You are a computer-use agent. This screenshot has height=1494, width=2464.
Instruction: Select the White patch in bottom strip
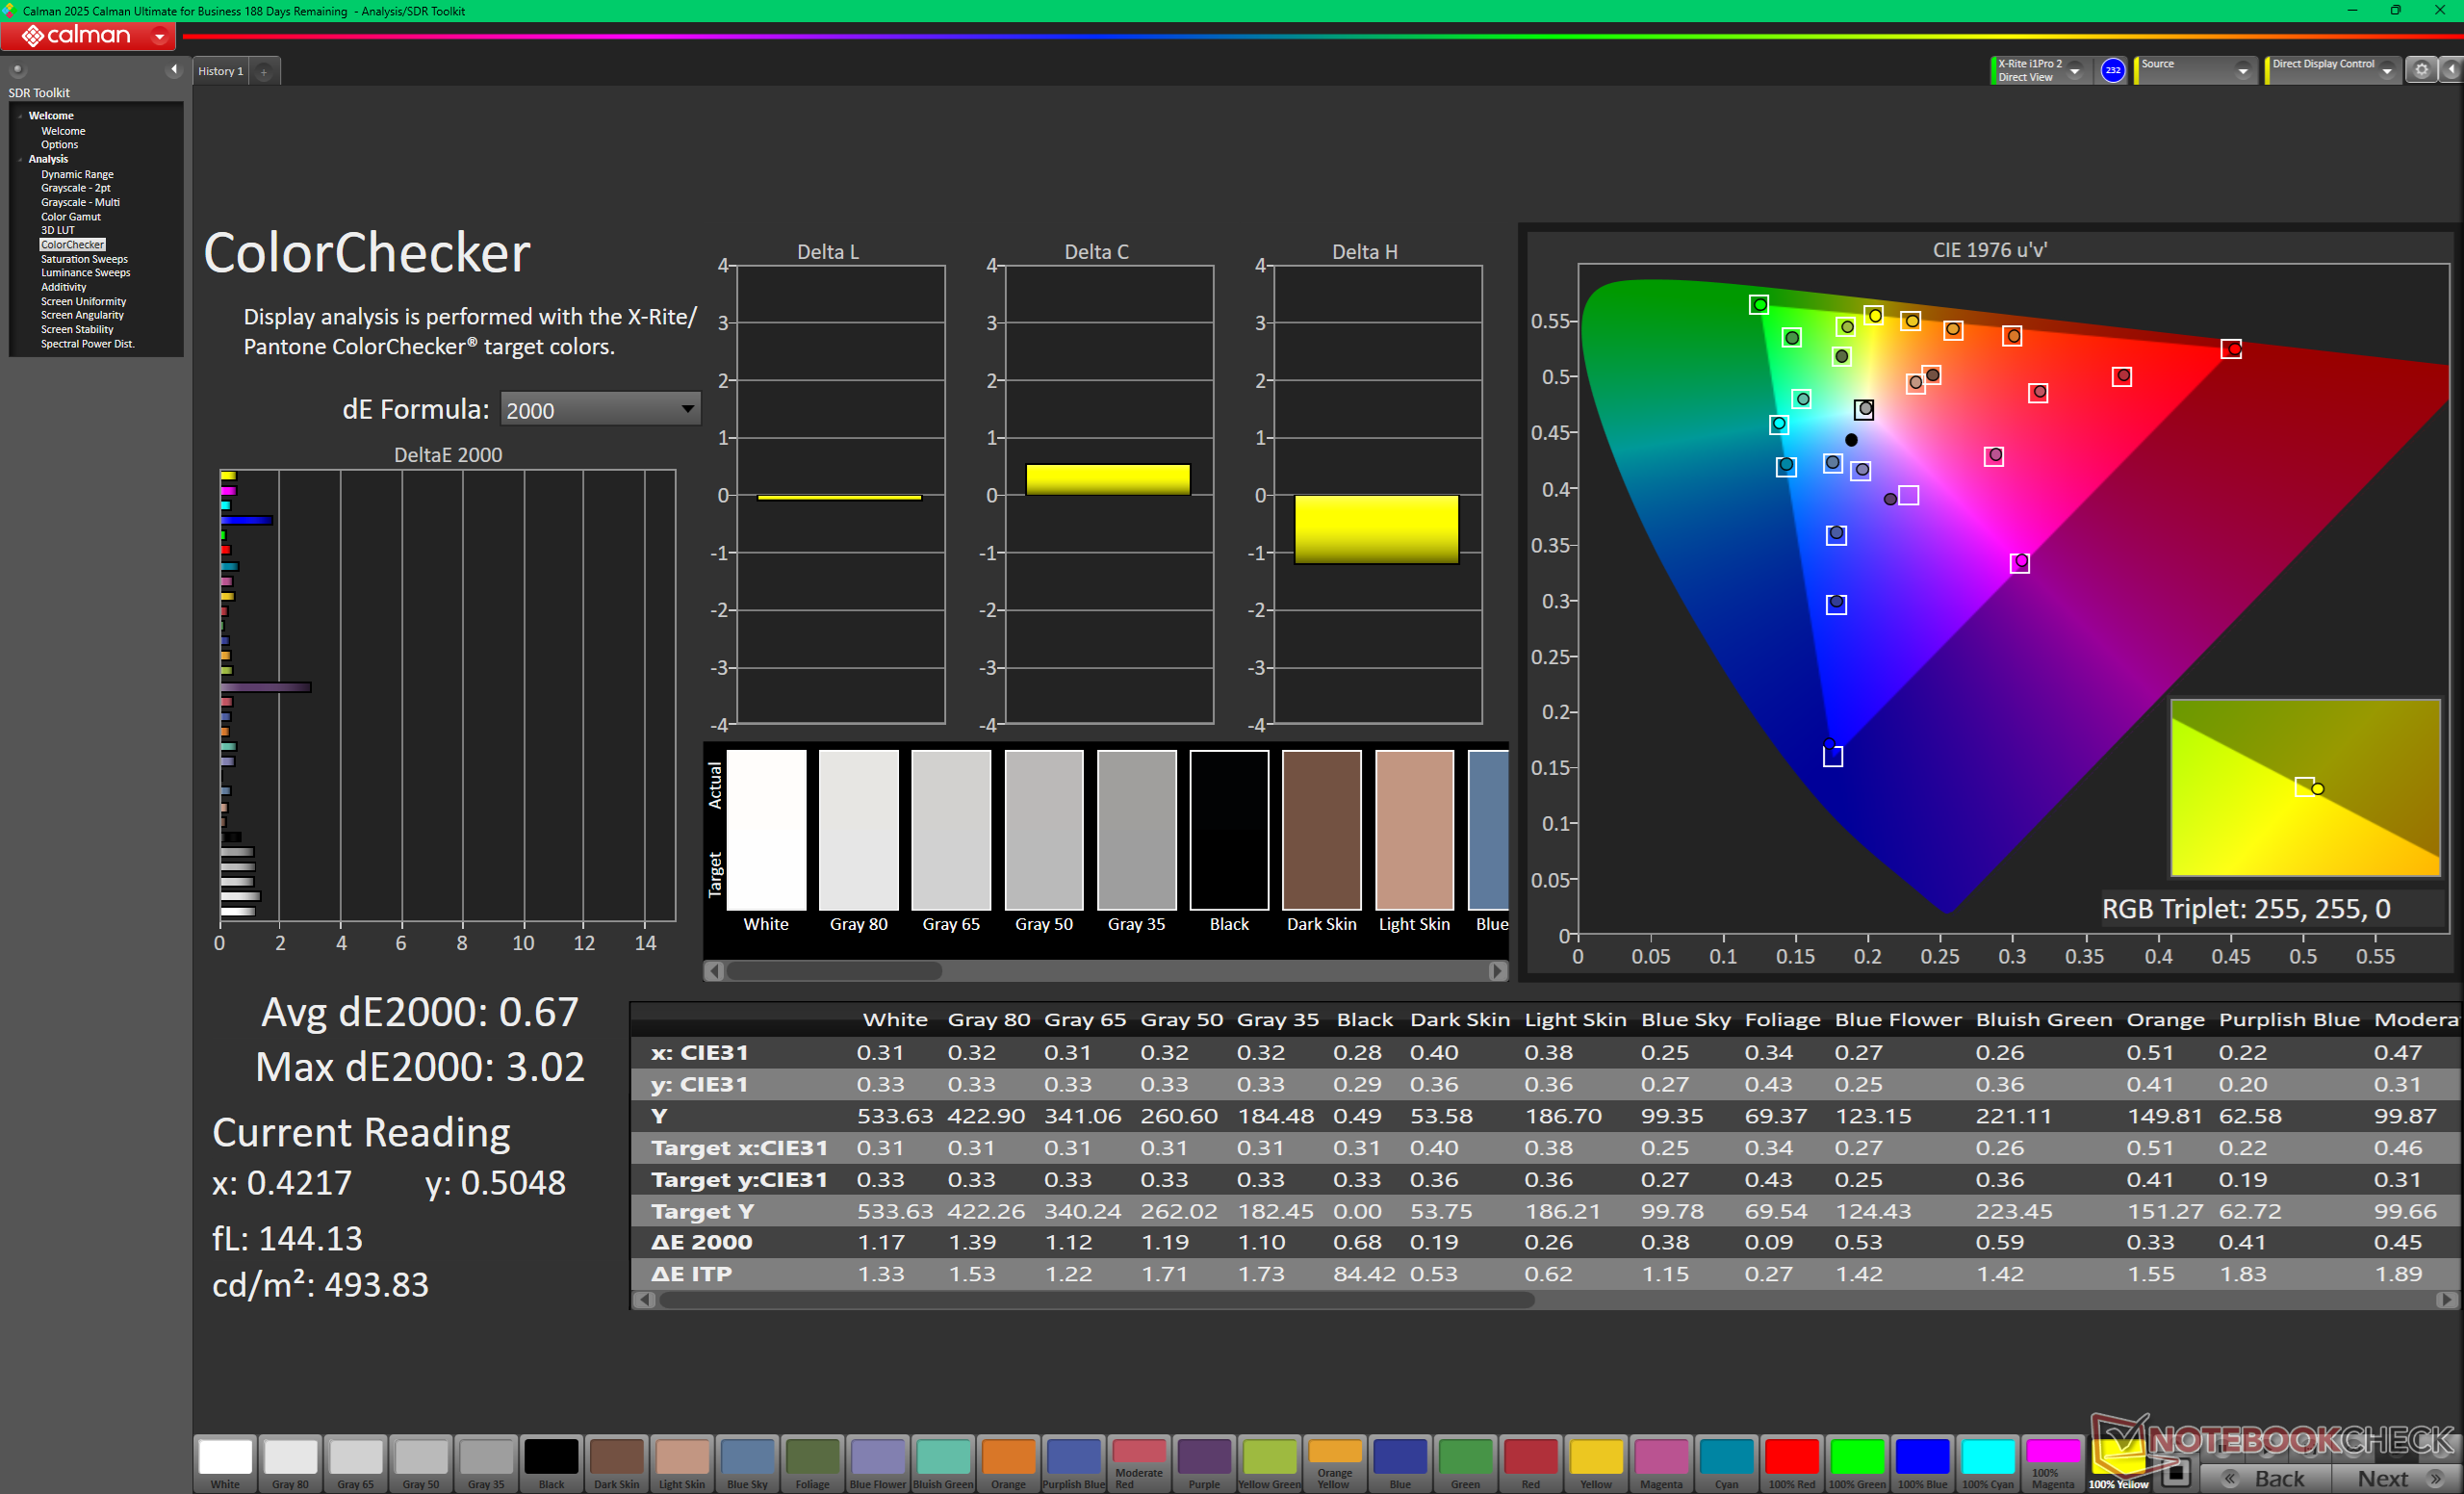(x=225, y=1464)
